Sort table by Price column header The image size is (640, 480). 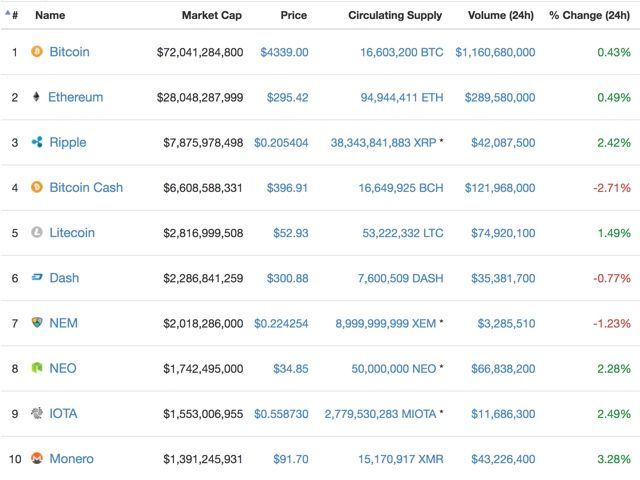point(294,15)
